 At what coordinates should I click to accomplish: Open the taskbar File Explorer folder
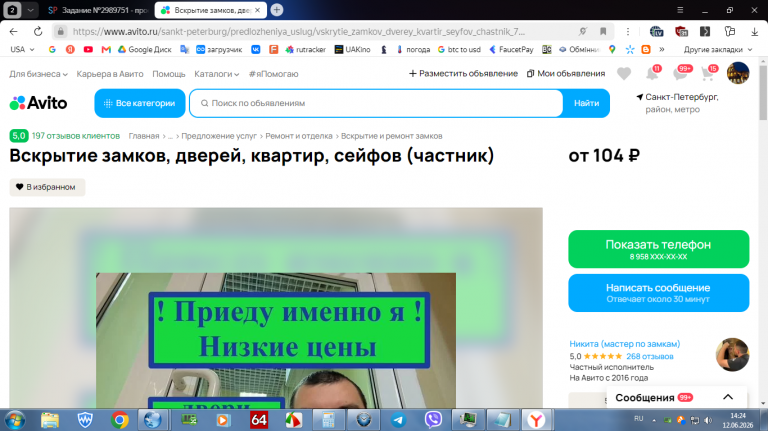click(50, 420)
